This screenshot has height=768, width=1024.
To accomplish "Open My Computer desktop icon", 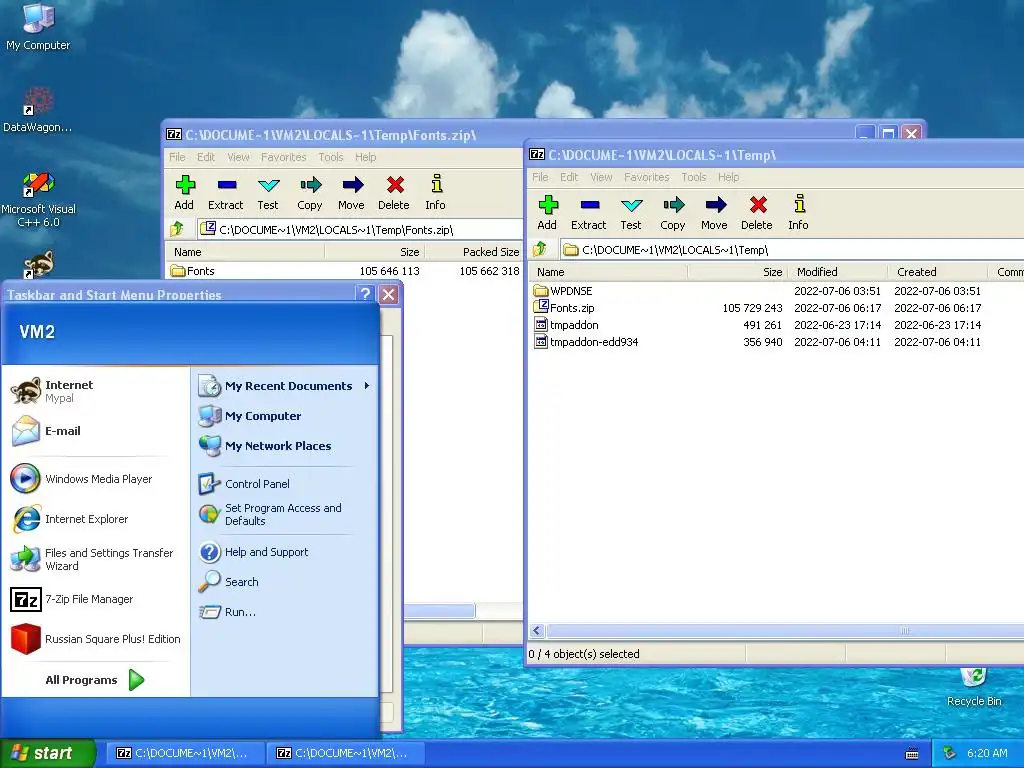I will (38, 26).
